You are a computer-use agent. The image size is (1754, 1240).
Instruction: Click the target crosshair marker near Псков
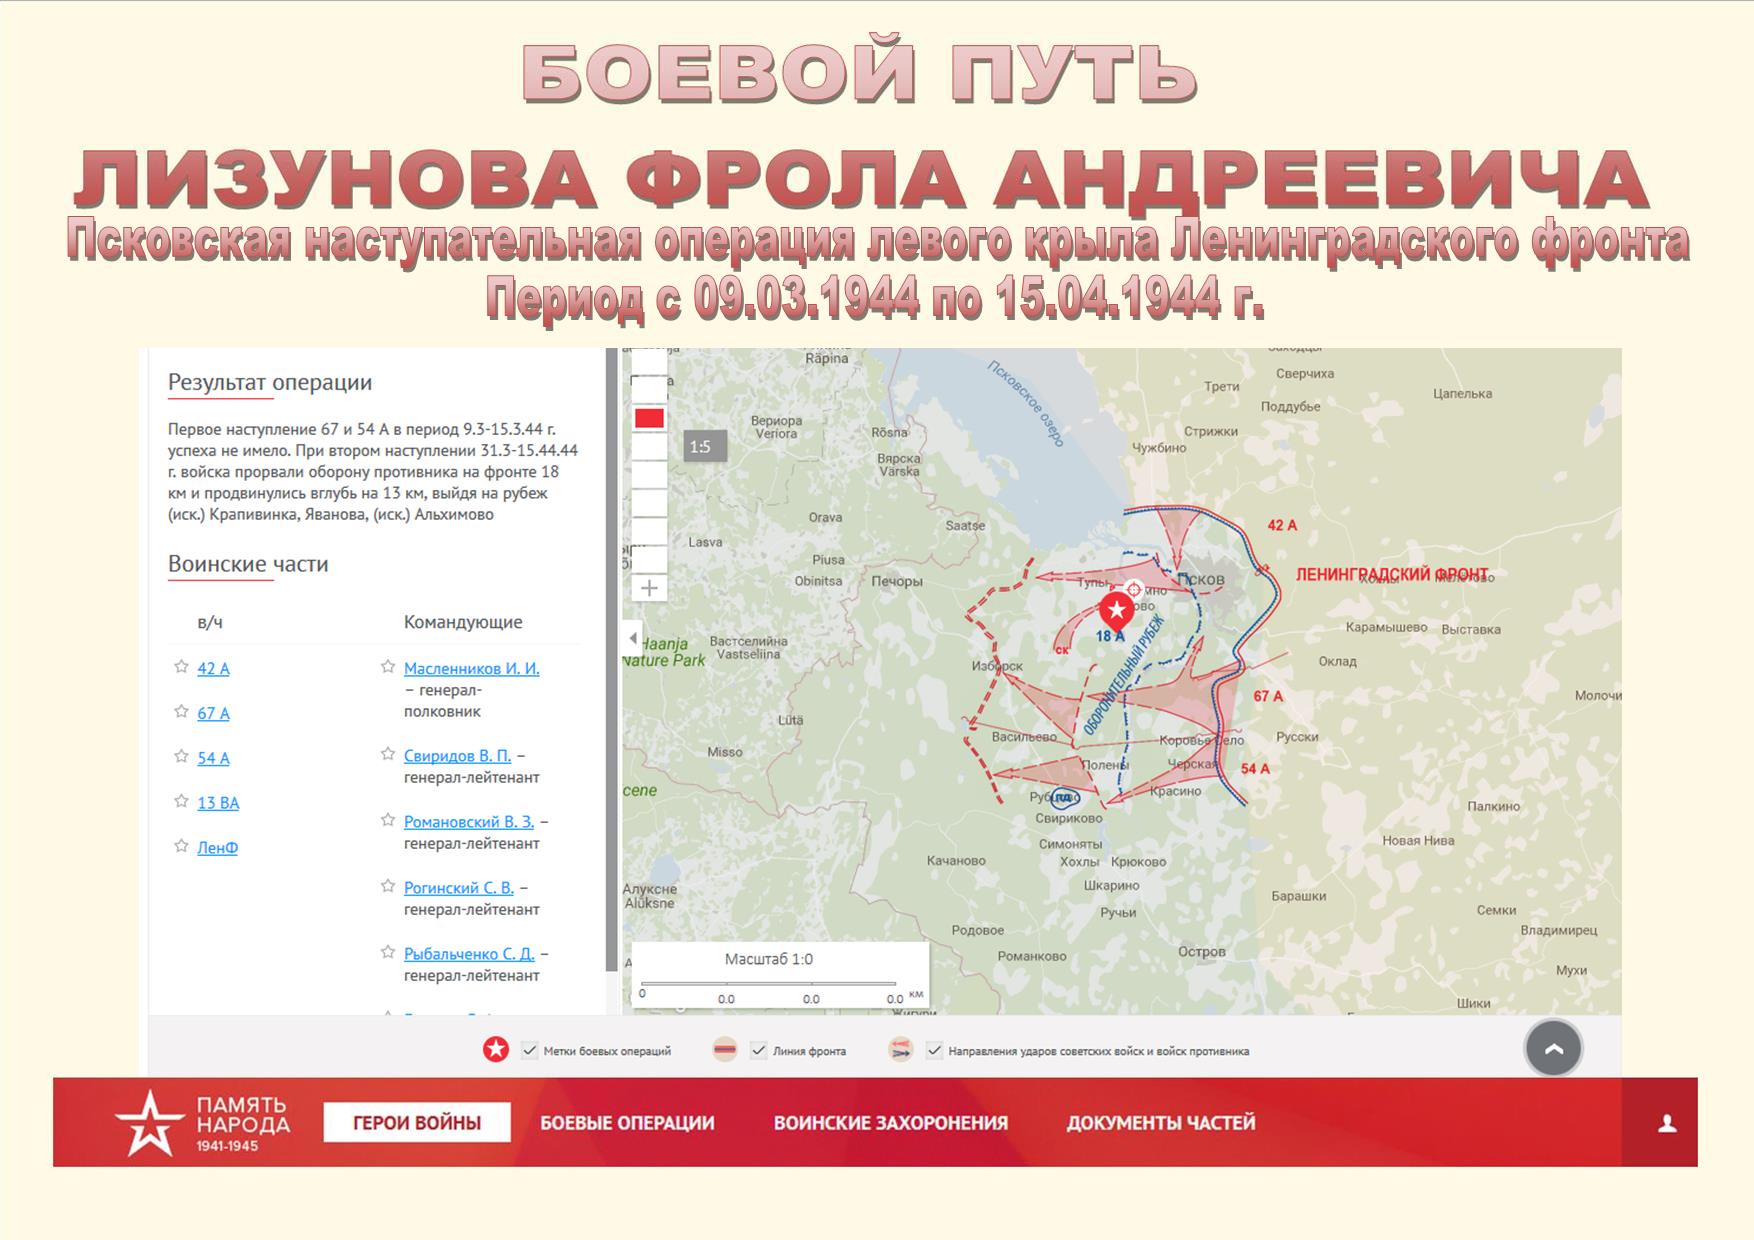click(1134, 589)
